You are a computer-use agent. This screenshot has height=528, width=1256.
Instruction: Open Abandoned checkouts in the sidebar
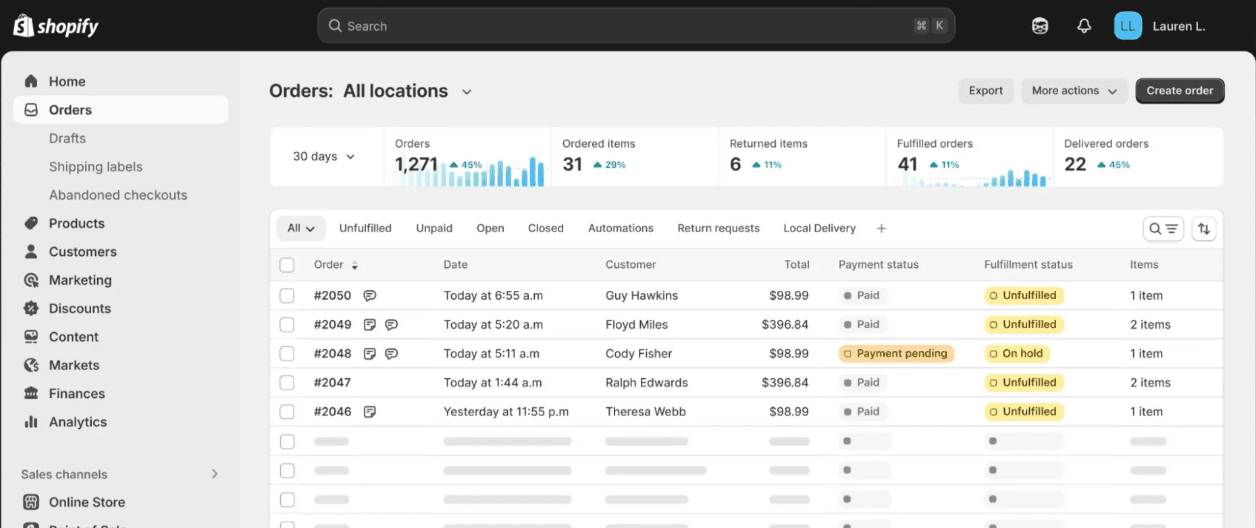[x=118, y=195]
